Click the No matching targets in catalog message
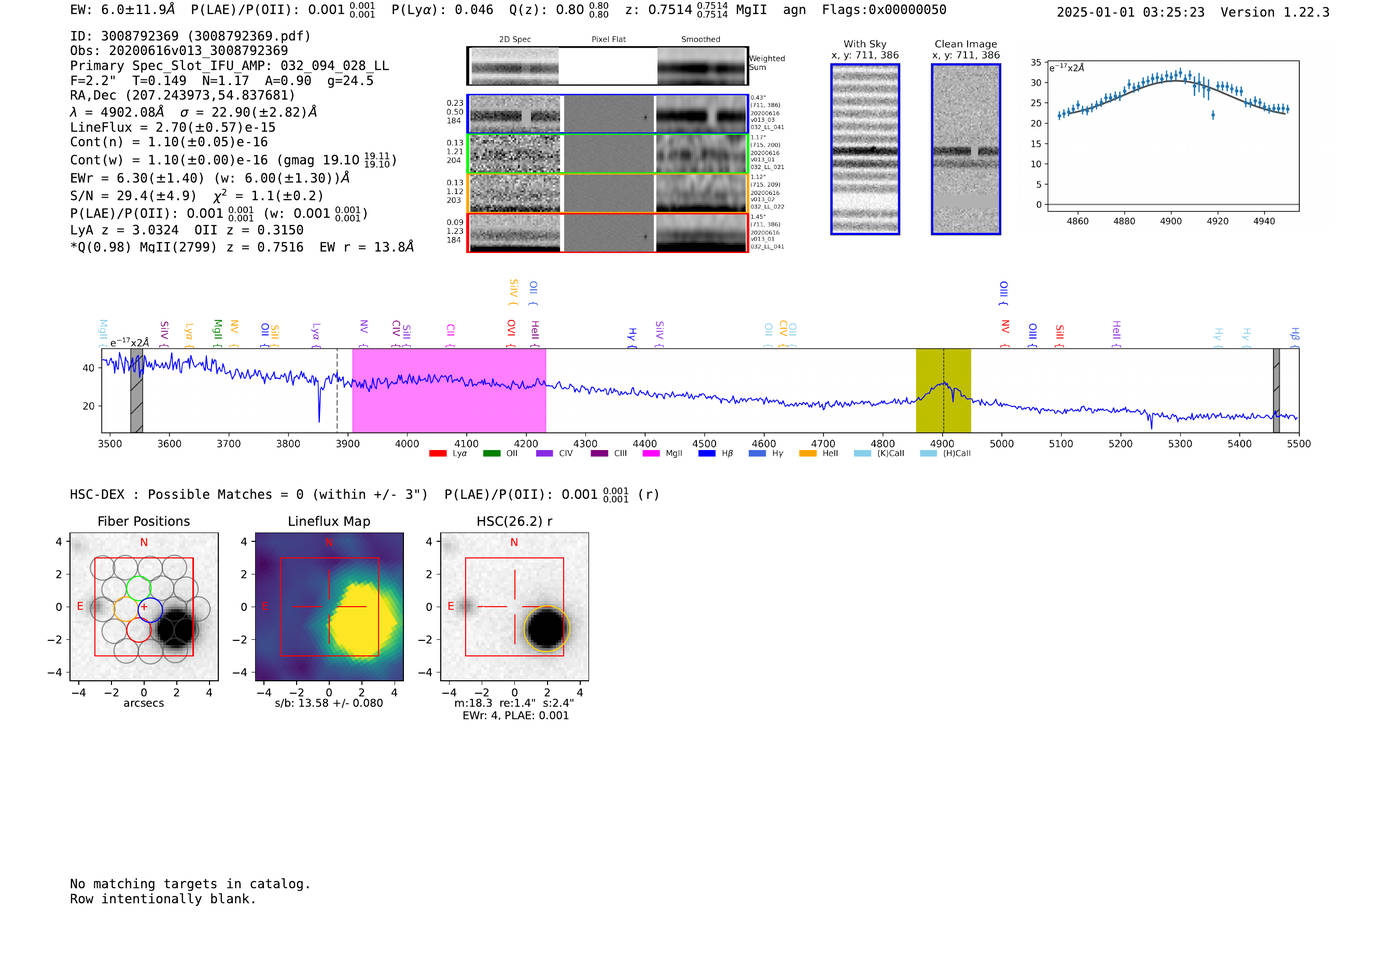1400x953 pixels. [190, 884]
